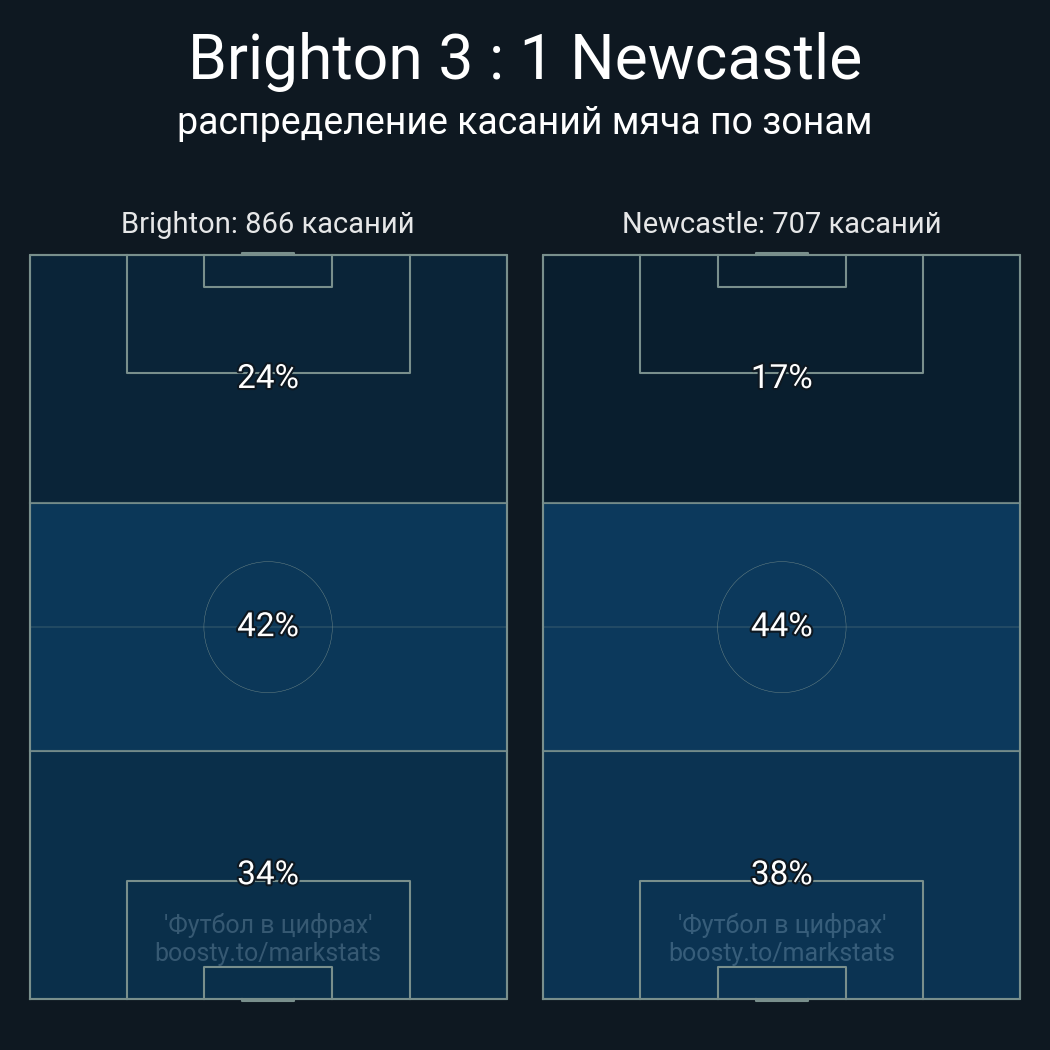Viewport: 1050px width, 1050px height.
Task: Click 'Футбол в цифрах' watermark on Brighton pitch
Action: point(268,924)
